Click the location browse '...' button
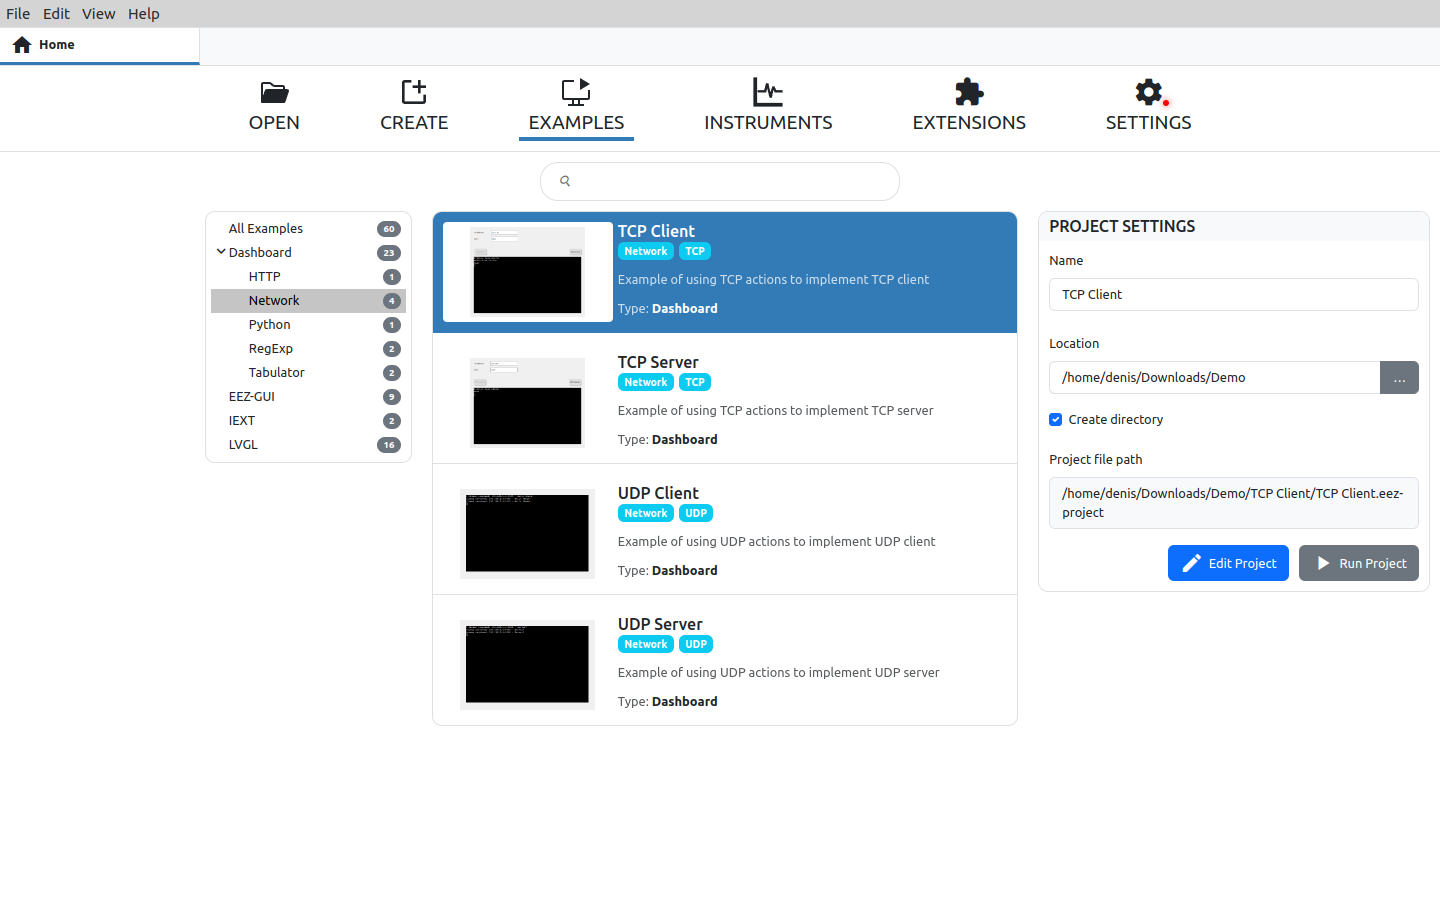 point(1400,377)
